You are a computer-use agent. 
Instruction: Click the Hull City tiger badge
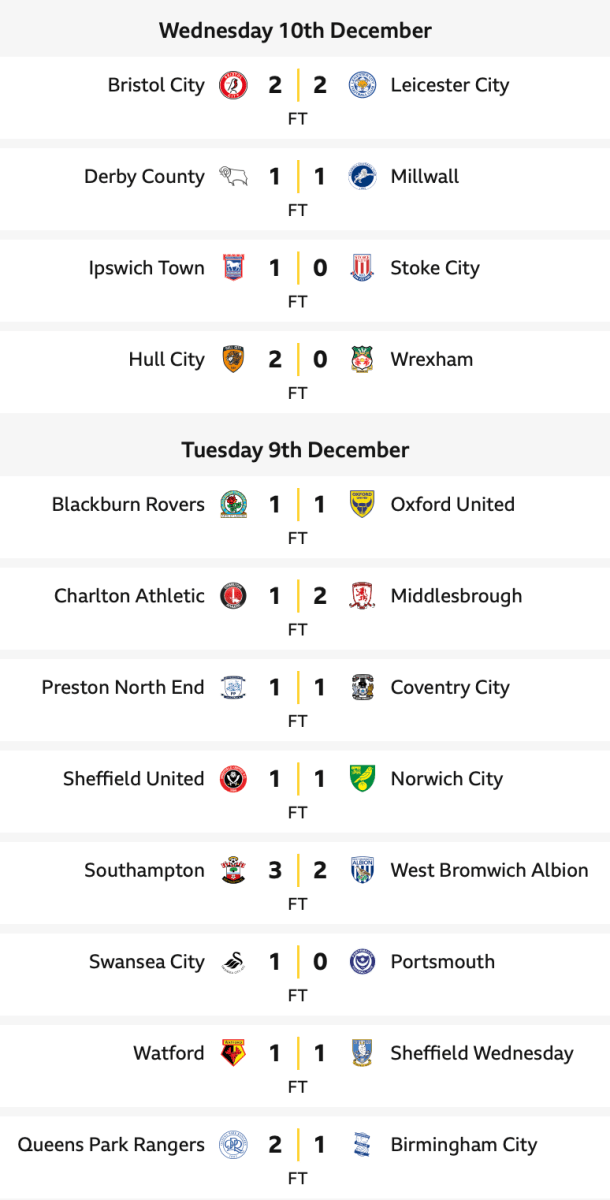pos(233,360)
